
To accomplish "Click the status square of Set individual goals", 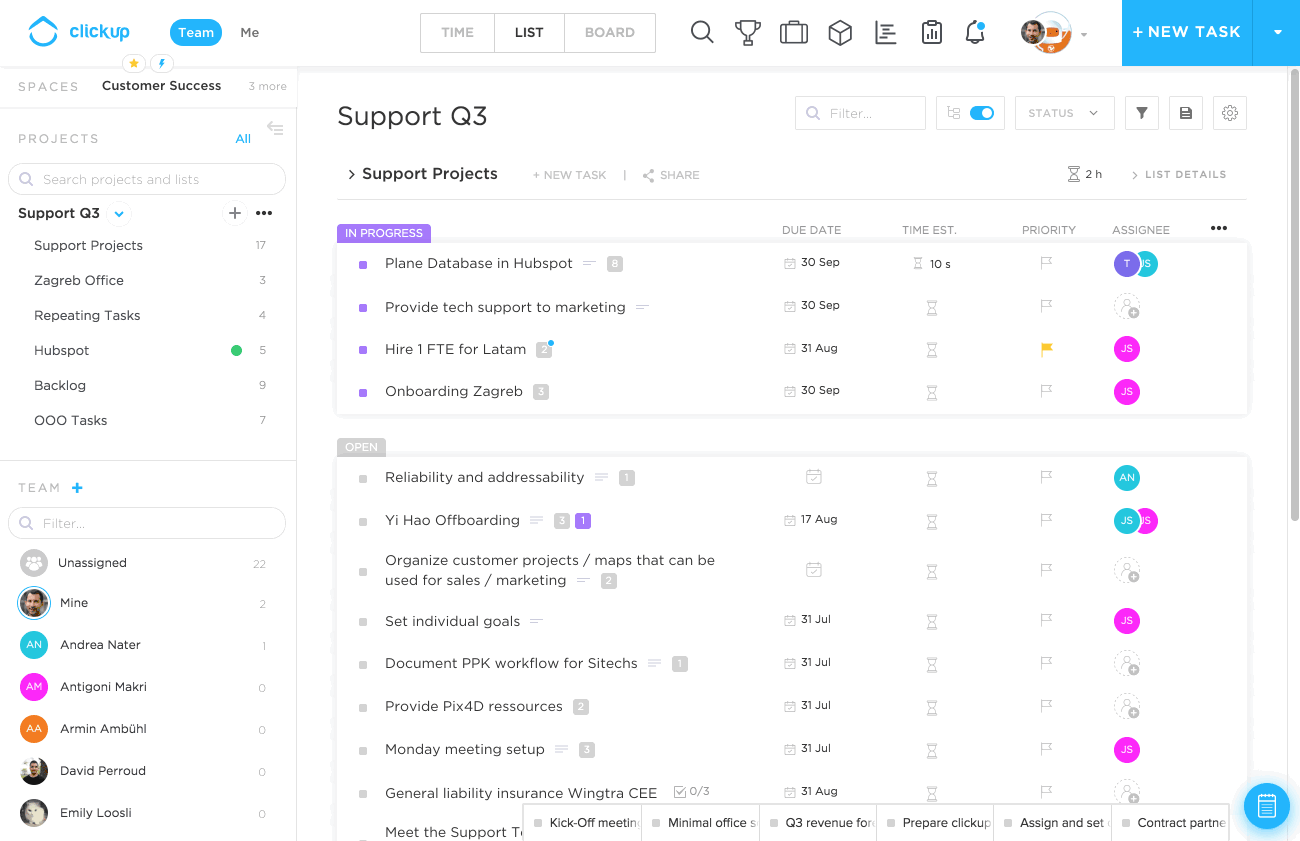I will 363,622.
